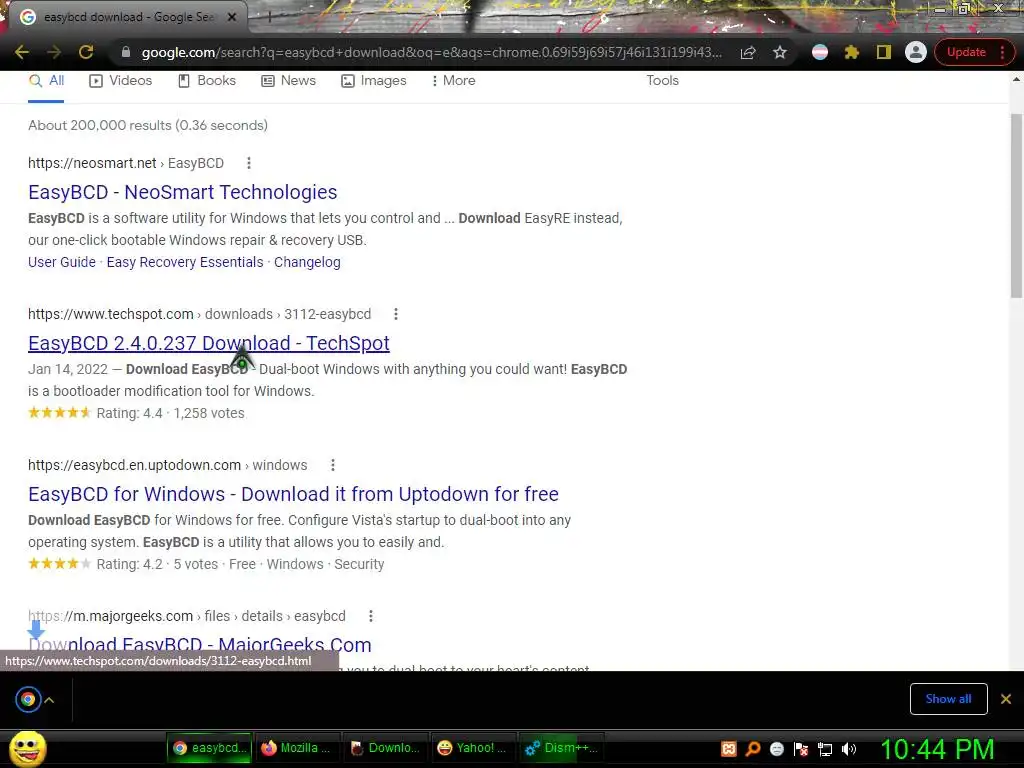Click the page vertical scrollbar
The width and height of the screenshot is (1024, 768).
1016,206
